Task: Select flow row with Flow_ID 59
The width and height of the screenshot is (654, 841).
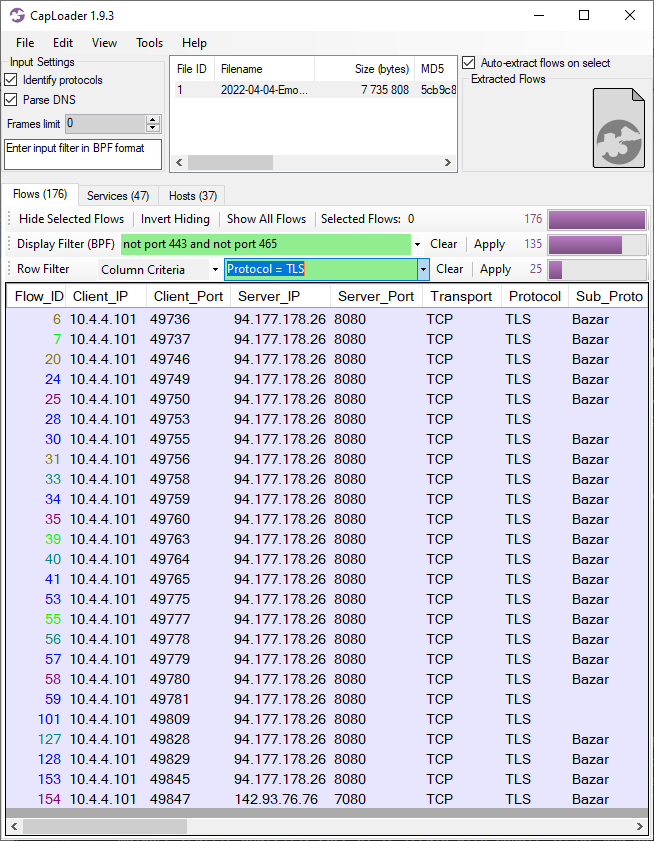Action: (x=327, y=699)
